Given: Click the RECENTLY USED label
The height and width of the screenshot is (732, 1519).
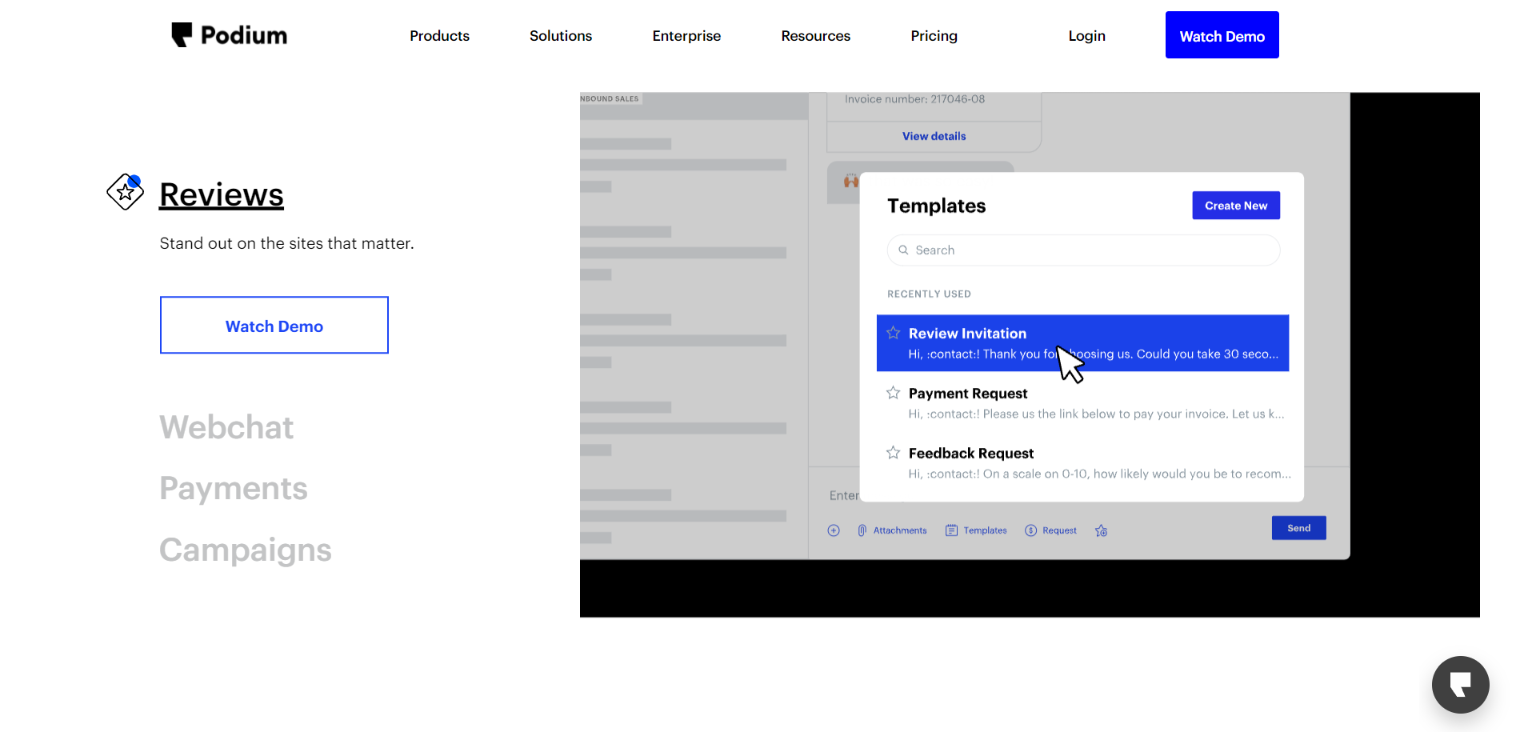Looking at the screenshot, I should point(929,294).
